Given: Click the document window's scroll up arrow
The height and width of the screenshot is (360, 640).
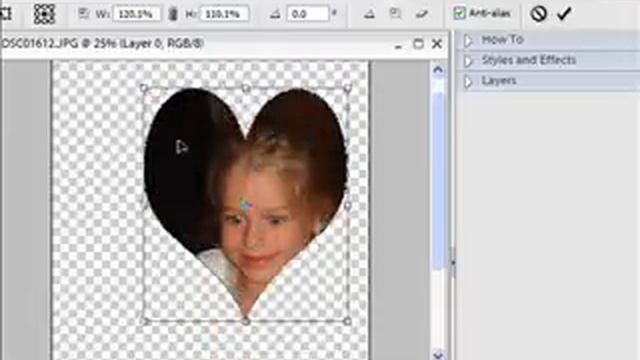Looking at the screenshot, I should pyautogui.click(x=438, y=70).
